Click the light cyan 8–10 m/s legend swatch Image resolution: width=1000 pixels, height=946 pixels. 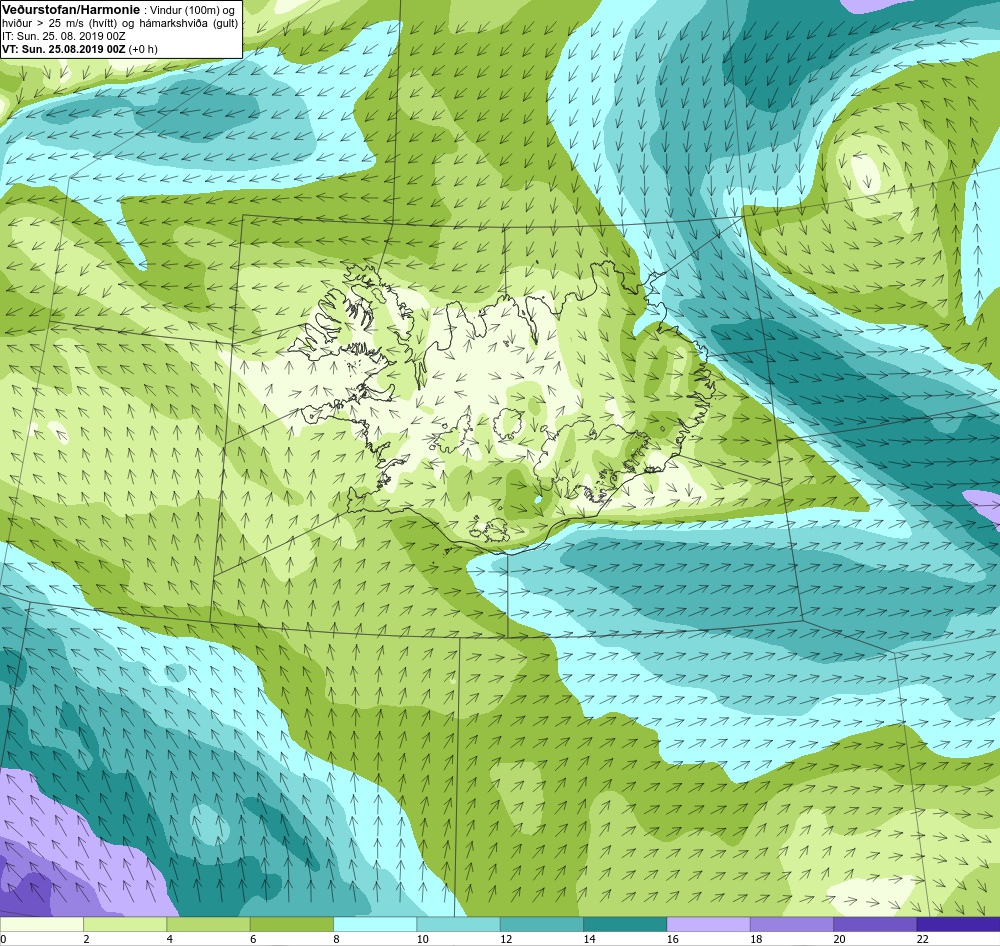(x=375, y=924)
